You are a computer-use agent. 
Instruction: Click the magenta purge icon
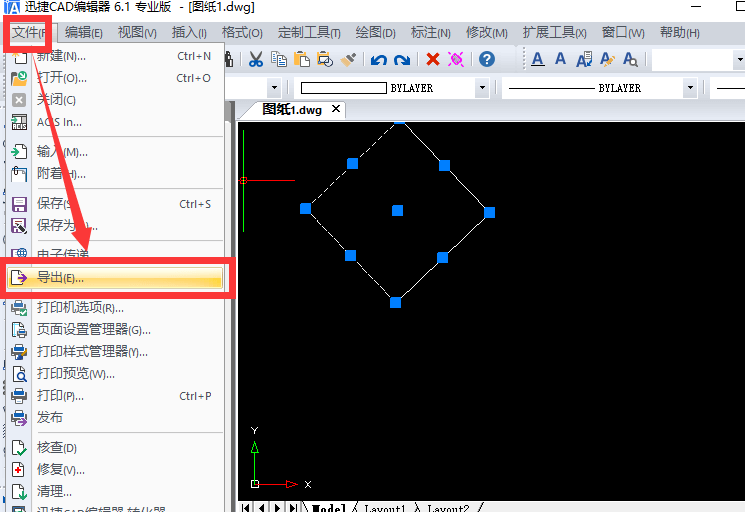coord(456,59)
